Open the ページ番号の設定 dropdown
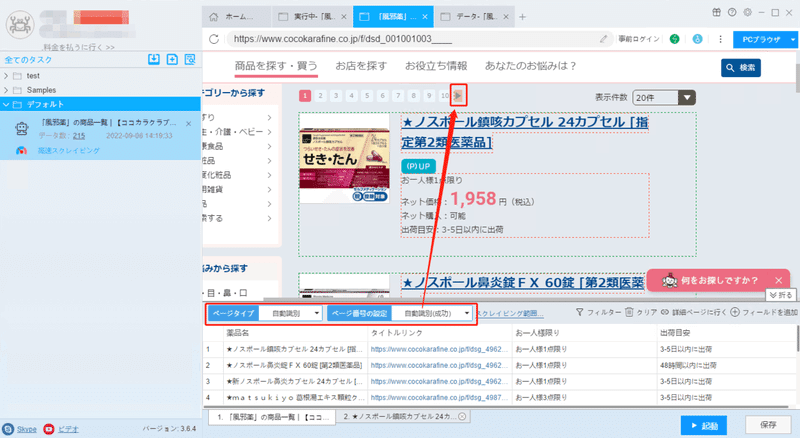The width and height of the screenshot is (800, 438). pyautogui.click(x=432, y=313)
